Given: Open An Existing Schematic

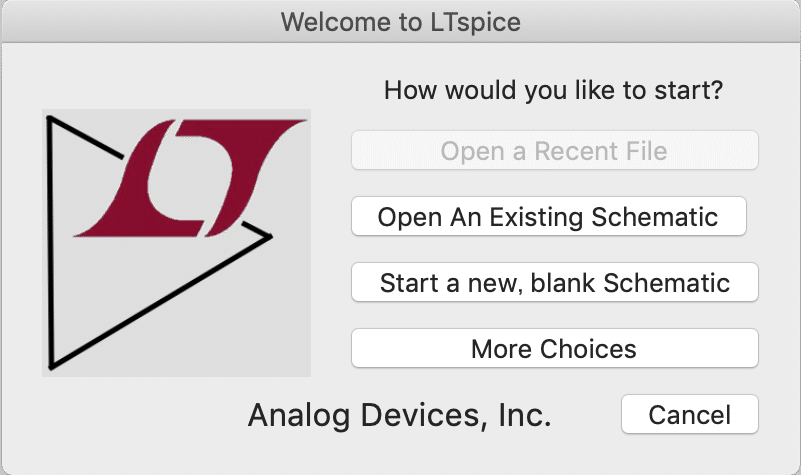Looking at the screenshot, I should 548,217.
